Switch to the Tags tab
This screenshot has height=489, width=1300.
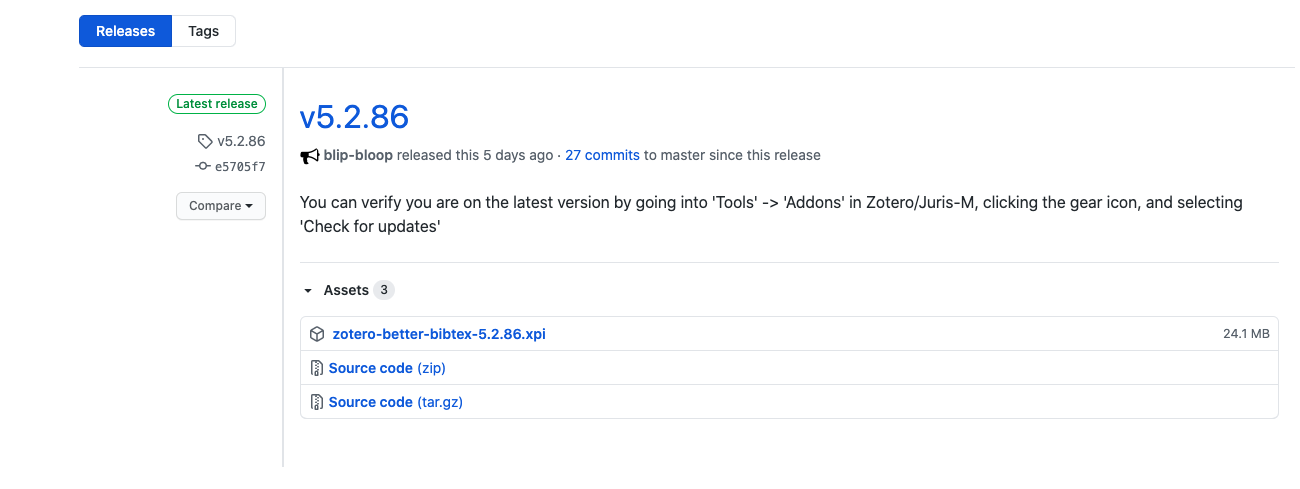(203, 31)
